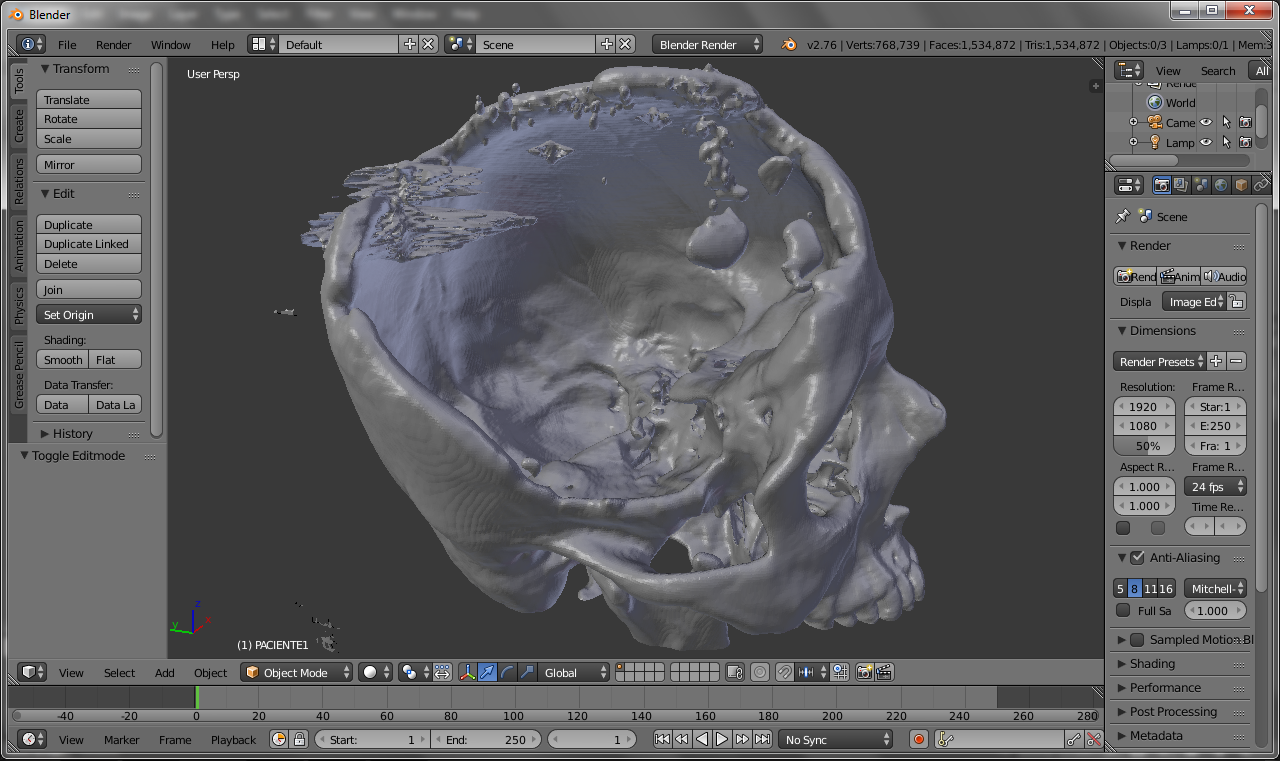The width and height of the screenshot is (1280, 761).
Task: Open the No Sync playback dropdown
Action: pos(836,740)
